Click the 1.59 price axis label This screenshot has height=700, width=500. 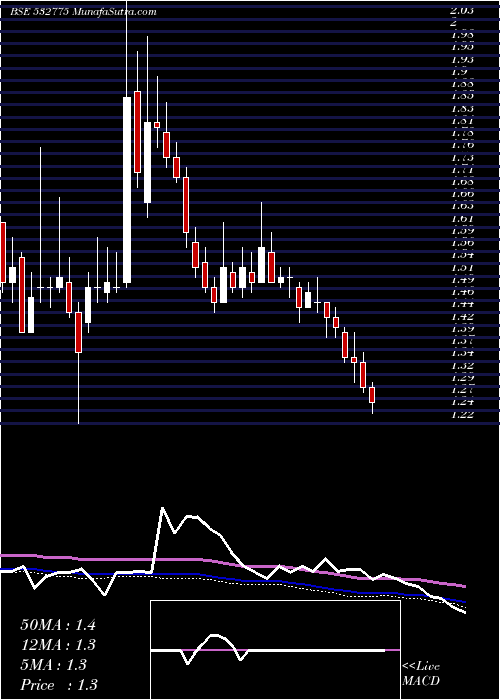click(462, 231)
